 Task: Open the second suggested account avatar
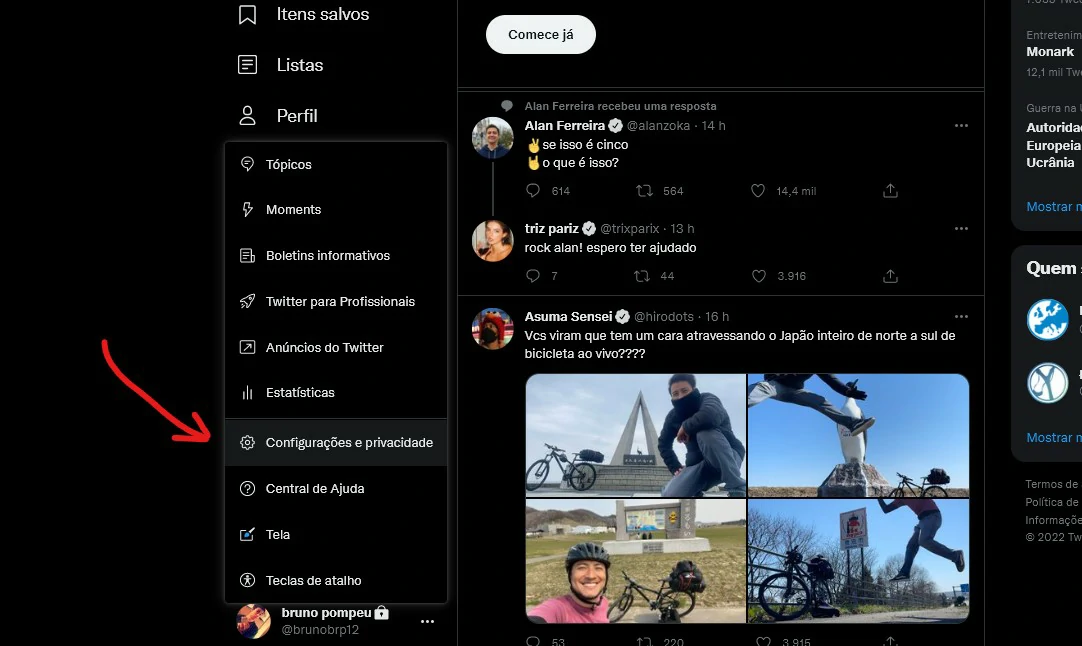point(1047,382)
